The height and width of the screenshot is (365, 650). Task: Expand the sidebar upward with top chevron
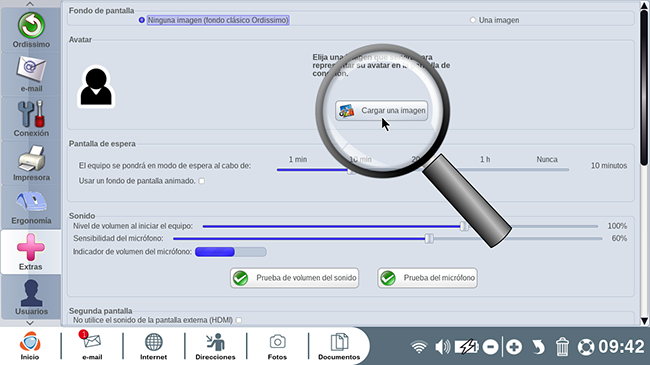point(30,4)
